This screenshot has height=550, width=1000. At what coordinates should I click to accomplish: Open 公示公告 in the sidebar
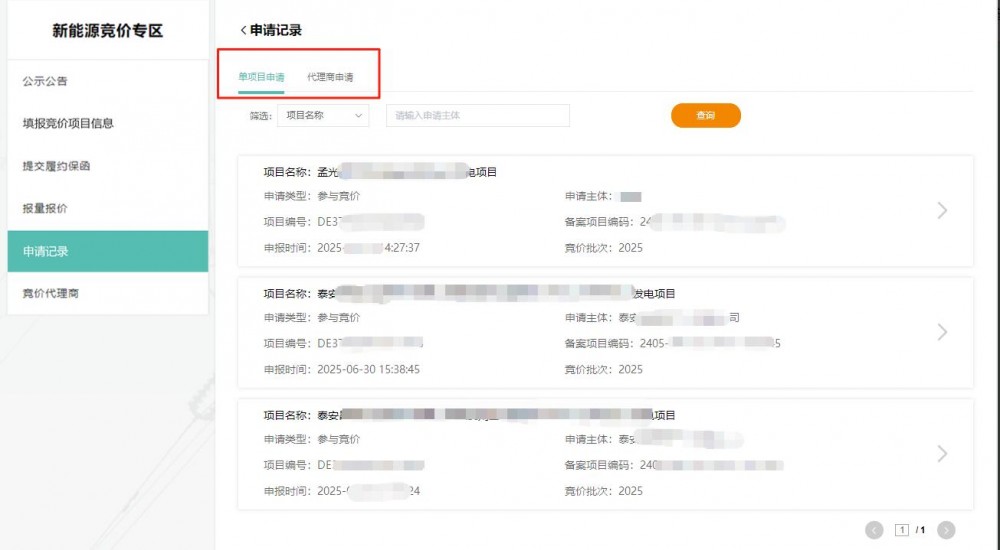click(x=45, y=81)
